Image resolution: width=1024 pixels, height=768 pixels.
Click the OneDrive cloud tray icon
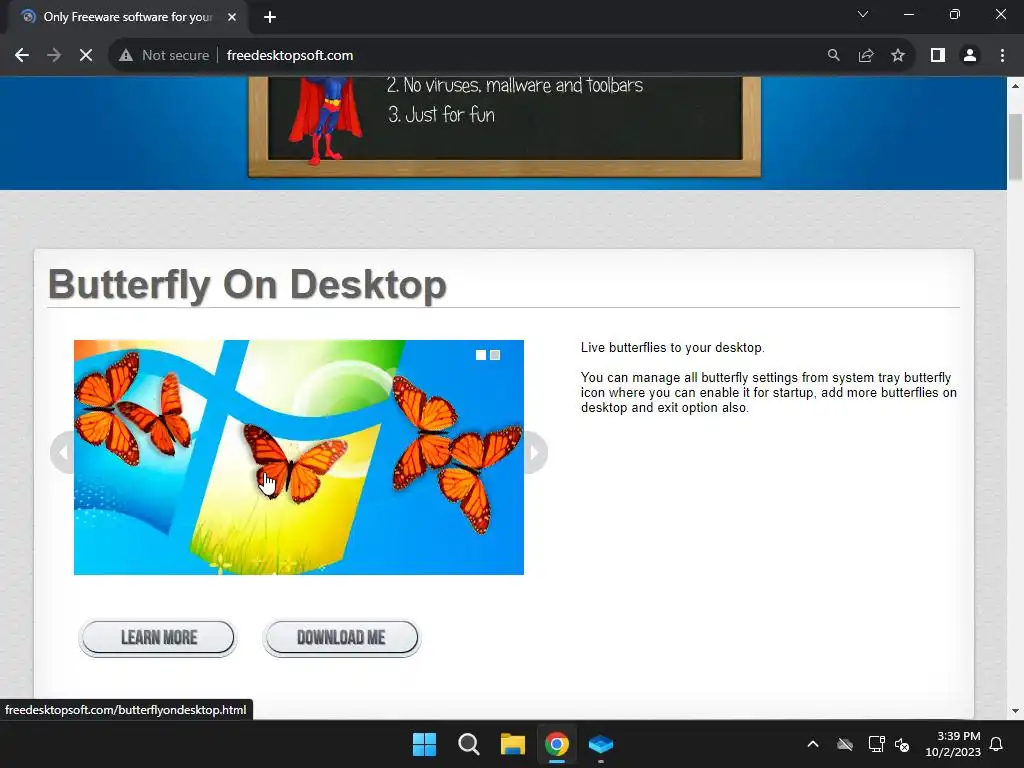point(845,744)
